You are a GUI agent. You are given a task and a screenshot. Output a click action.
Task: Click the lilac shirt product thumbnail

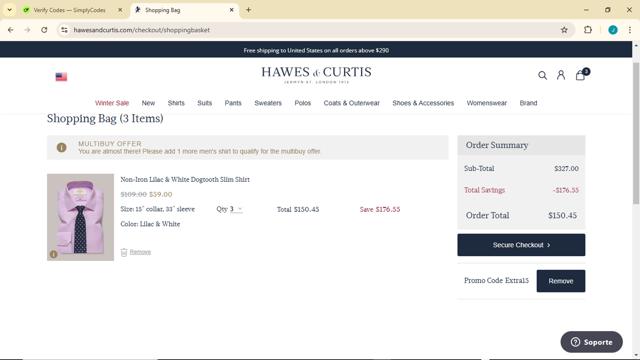click(80, 217)
